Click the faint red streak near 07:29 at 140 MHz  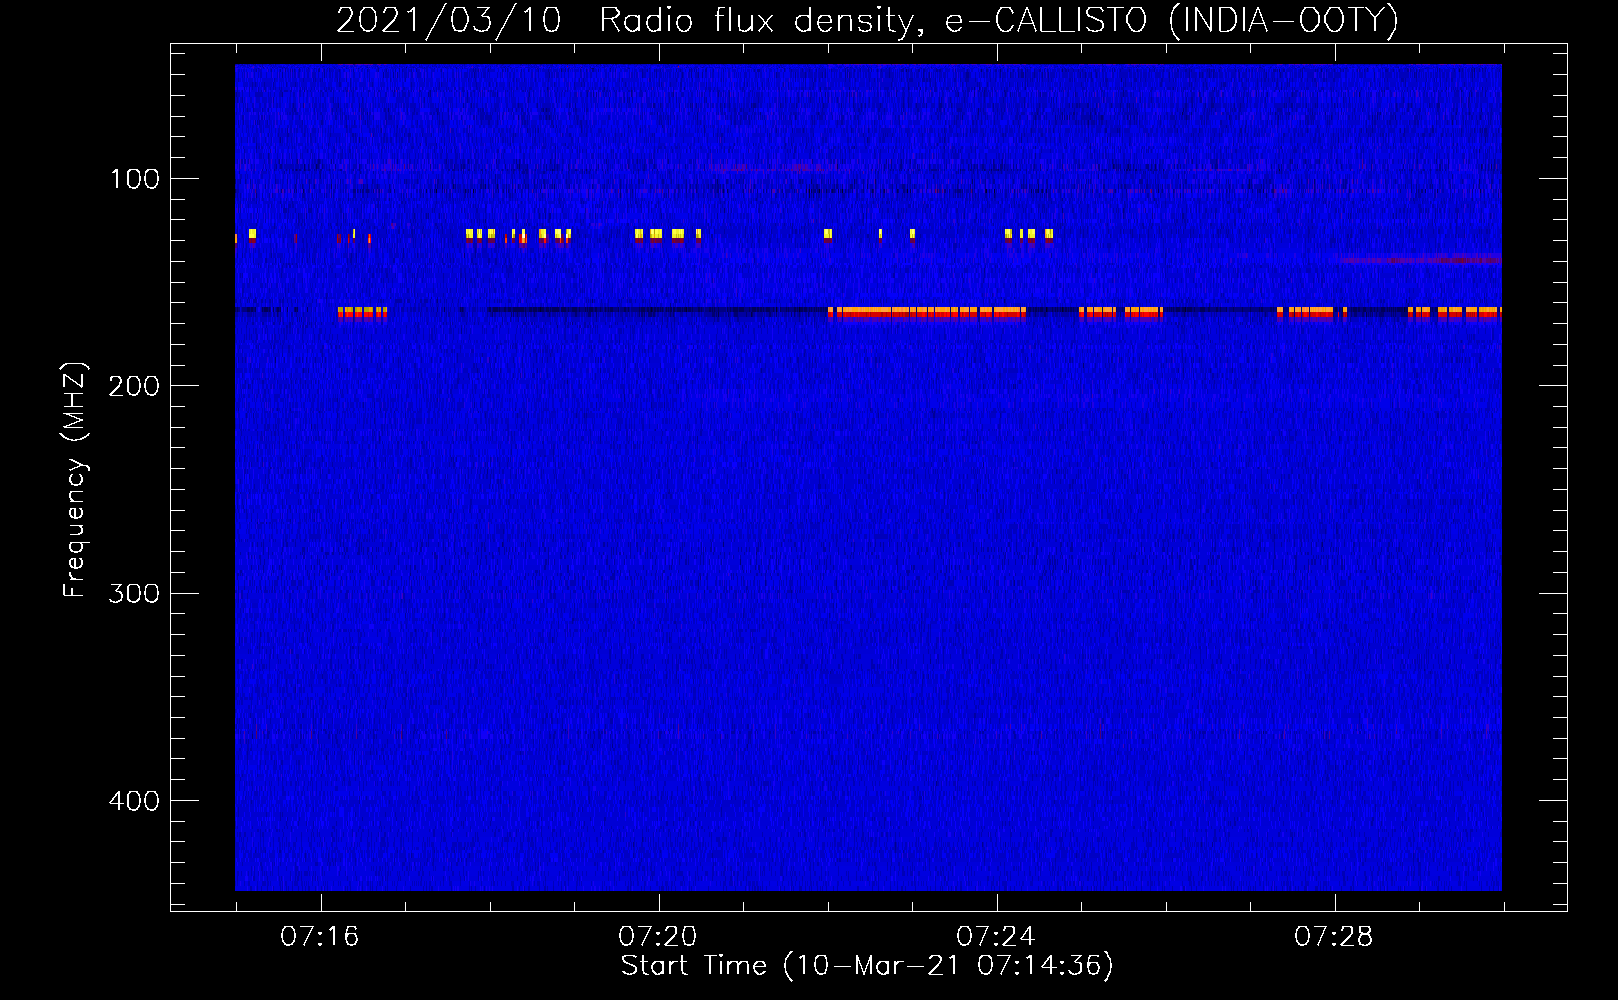pos(1420,260)
